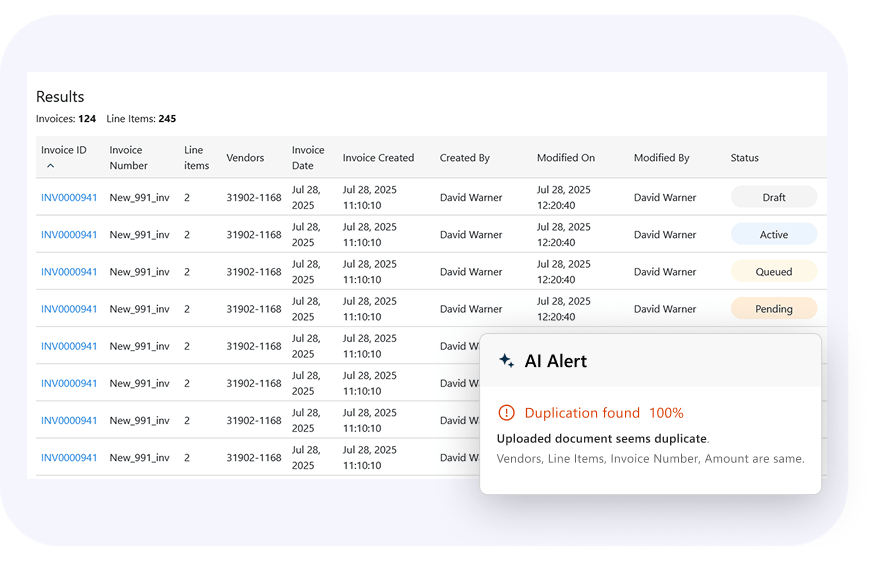The image size is (873, 561).
Task: Click the Active status badge
Action: pos(773,235)
